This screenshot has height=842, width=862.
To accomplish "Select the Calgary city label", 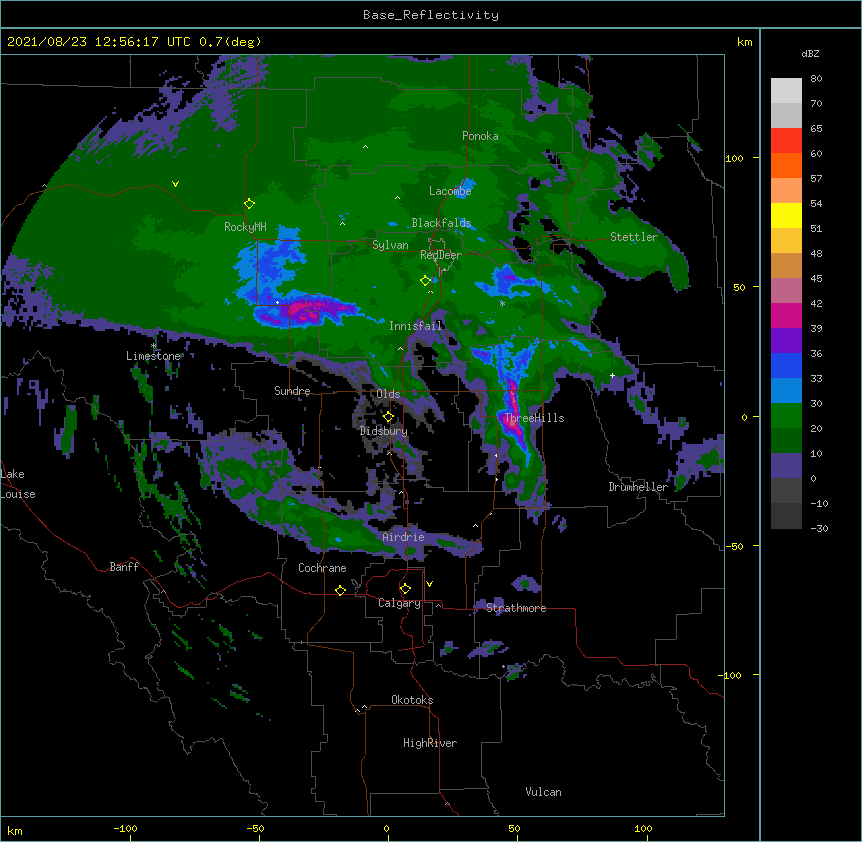I will pos(399,603).
